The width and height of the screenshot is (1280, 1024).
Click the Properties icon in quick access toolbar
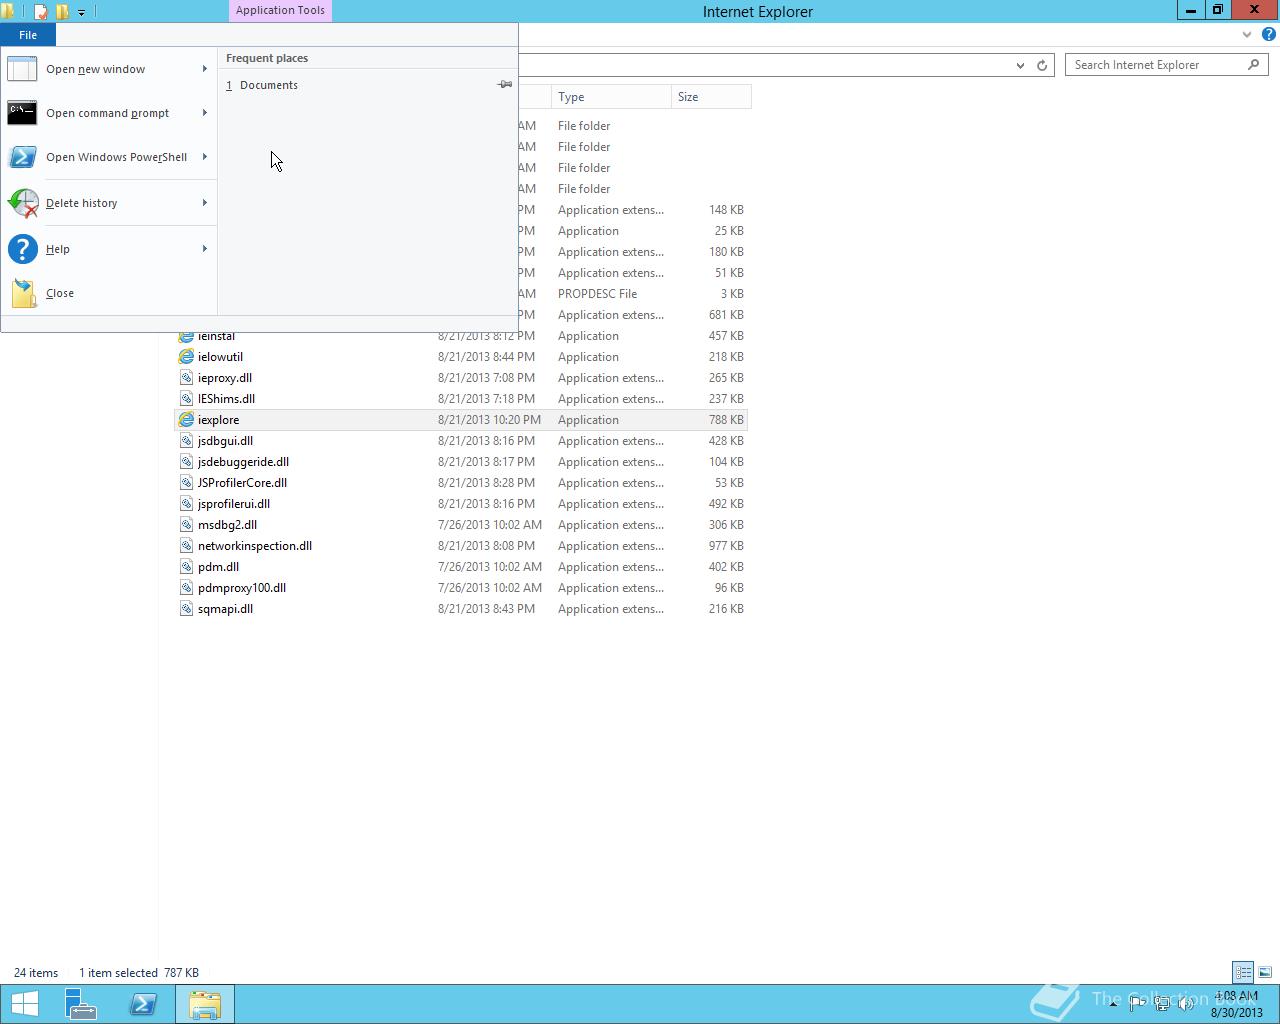(x=41, y=12)
